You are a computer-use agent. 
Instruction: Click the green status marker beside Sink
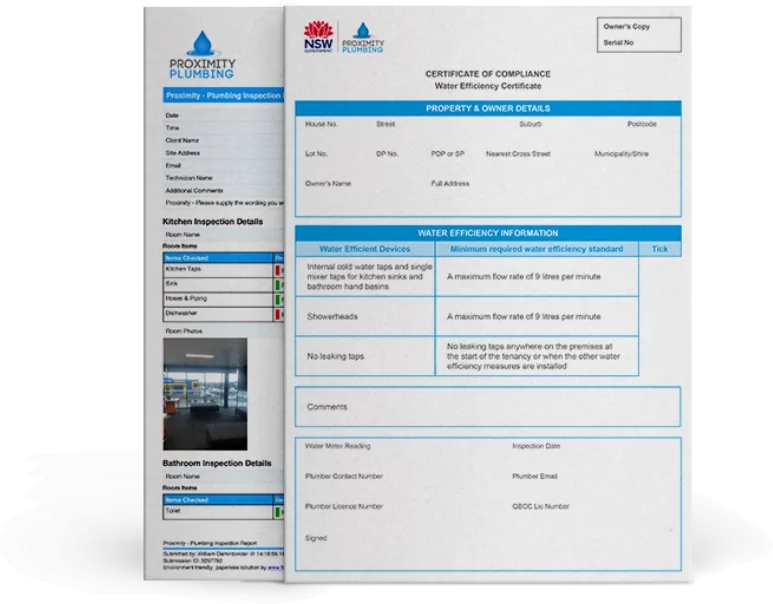point(278,284)
